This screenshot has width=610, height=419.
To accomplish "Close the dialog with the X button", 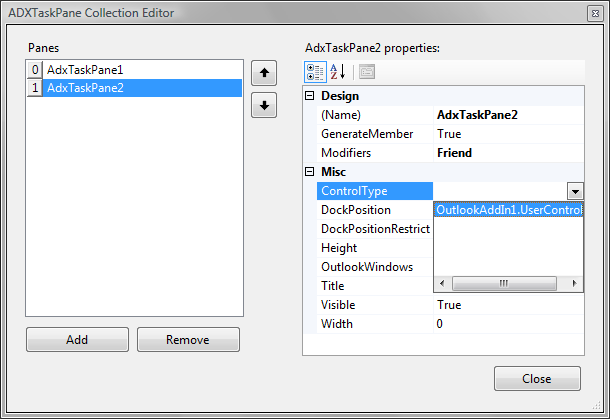I will [x=595, y=14].
